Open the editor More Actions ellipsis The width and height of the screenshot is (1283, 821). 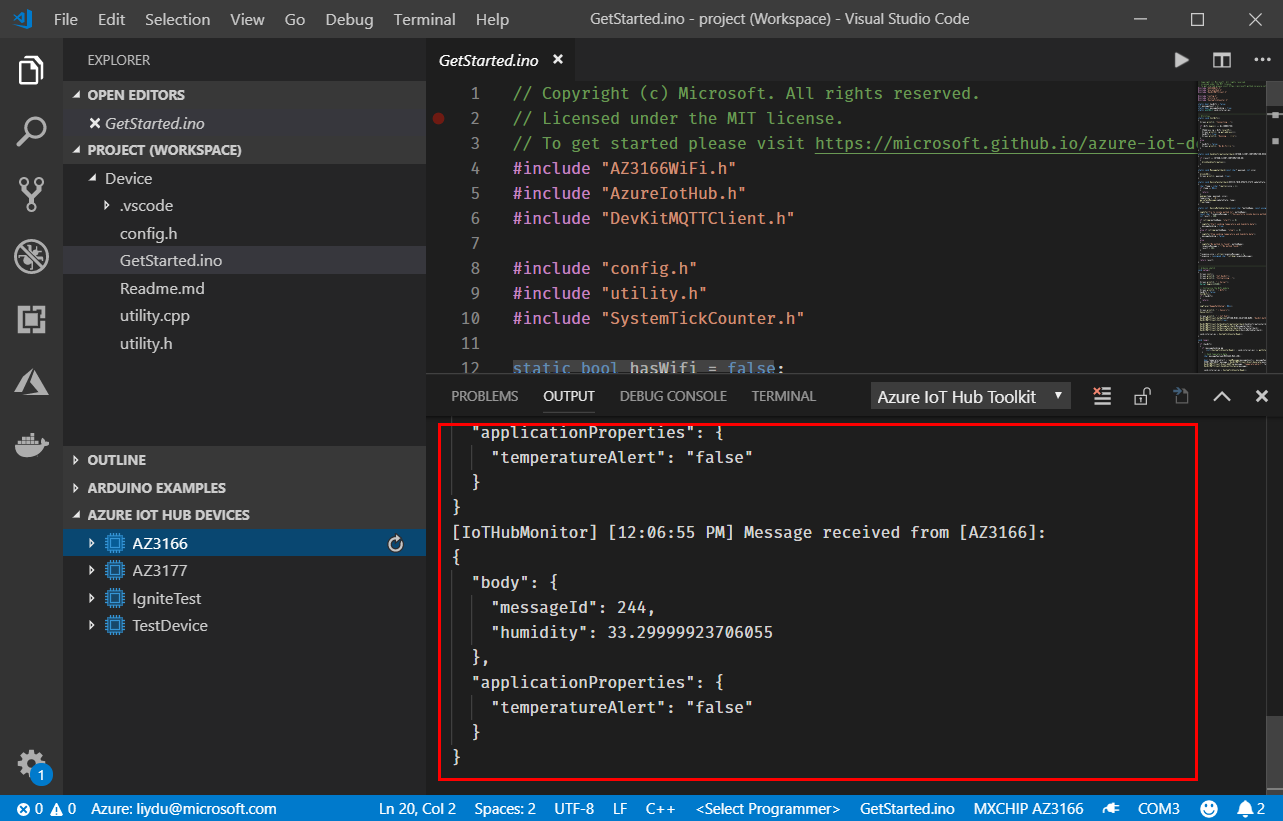1261,60
